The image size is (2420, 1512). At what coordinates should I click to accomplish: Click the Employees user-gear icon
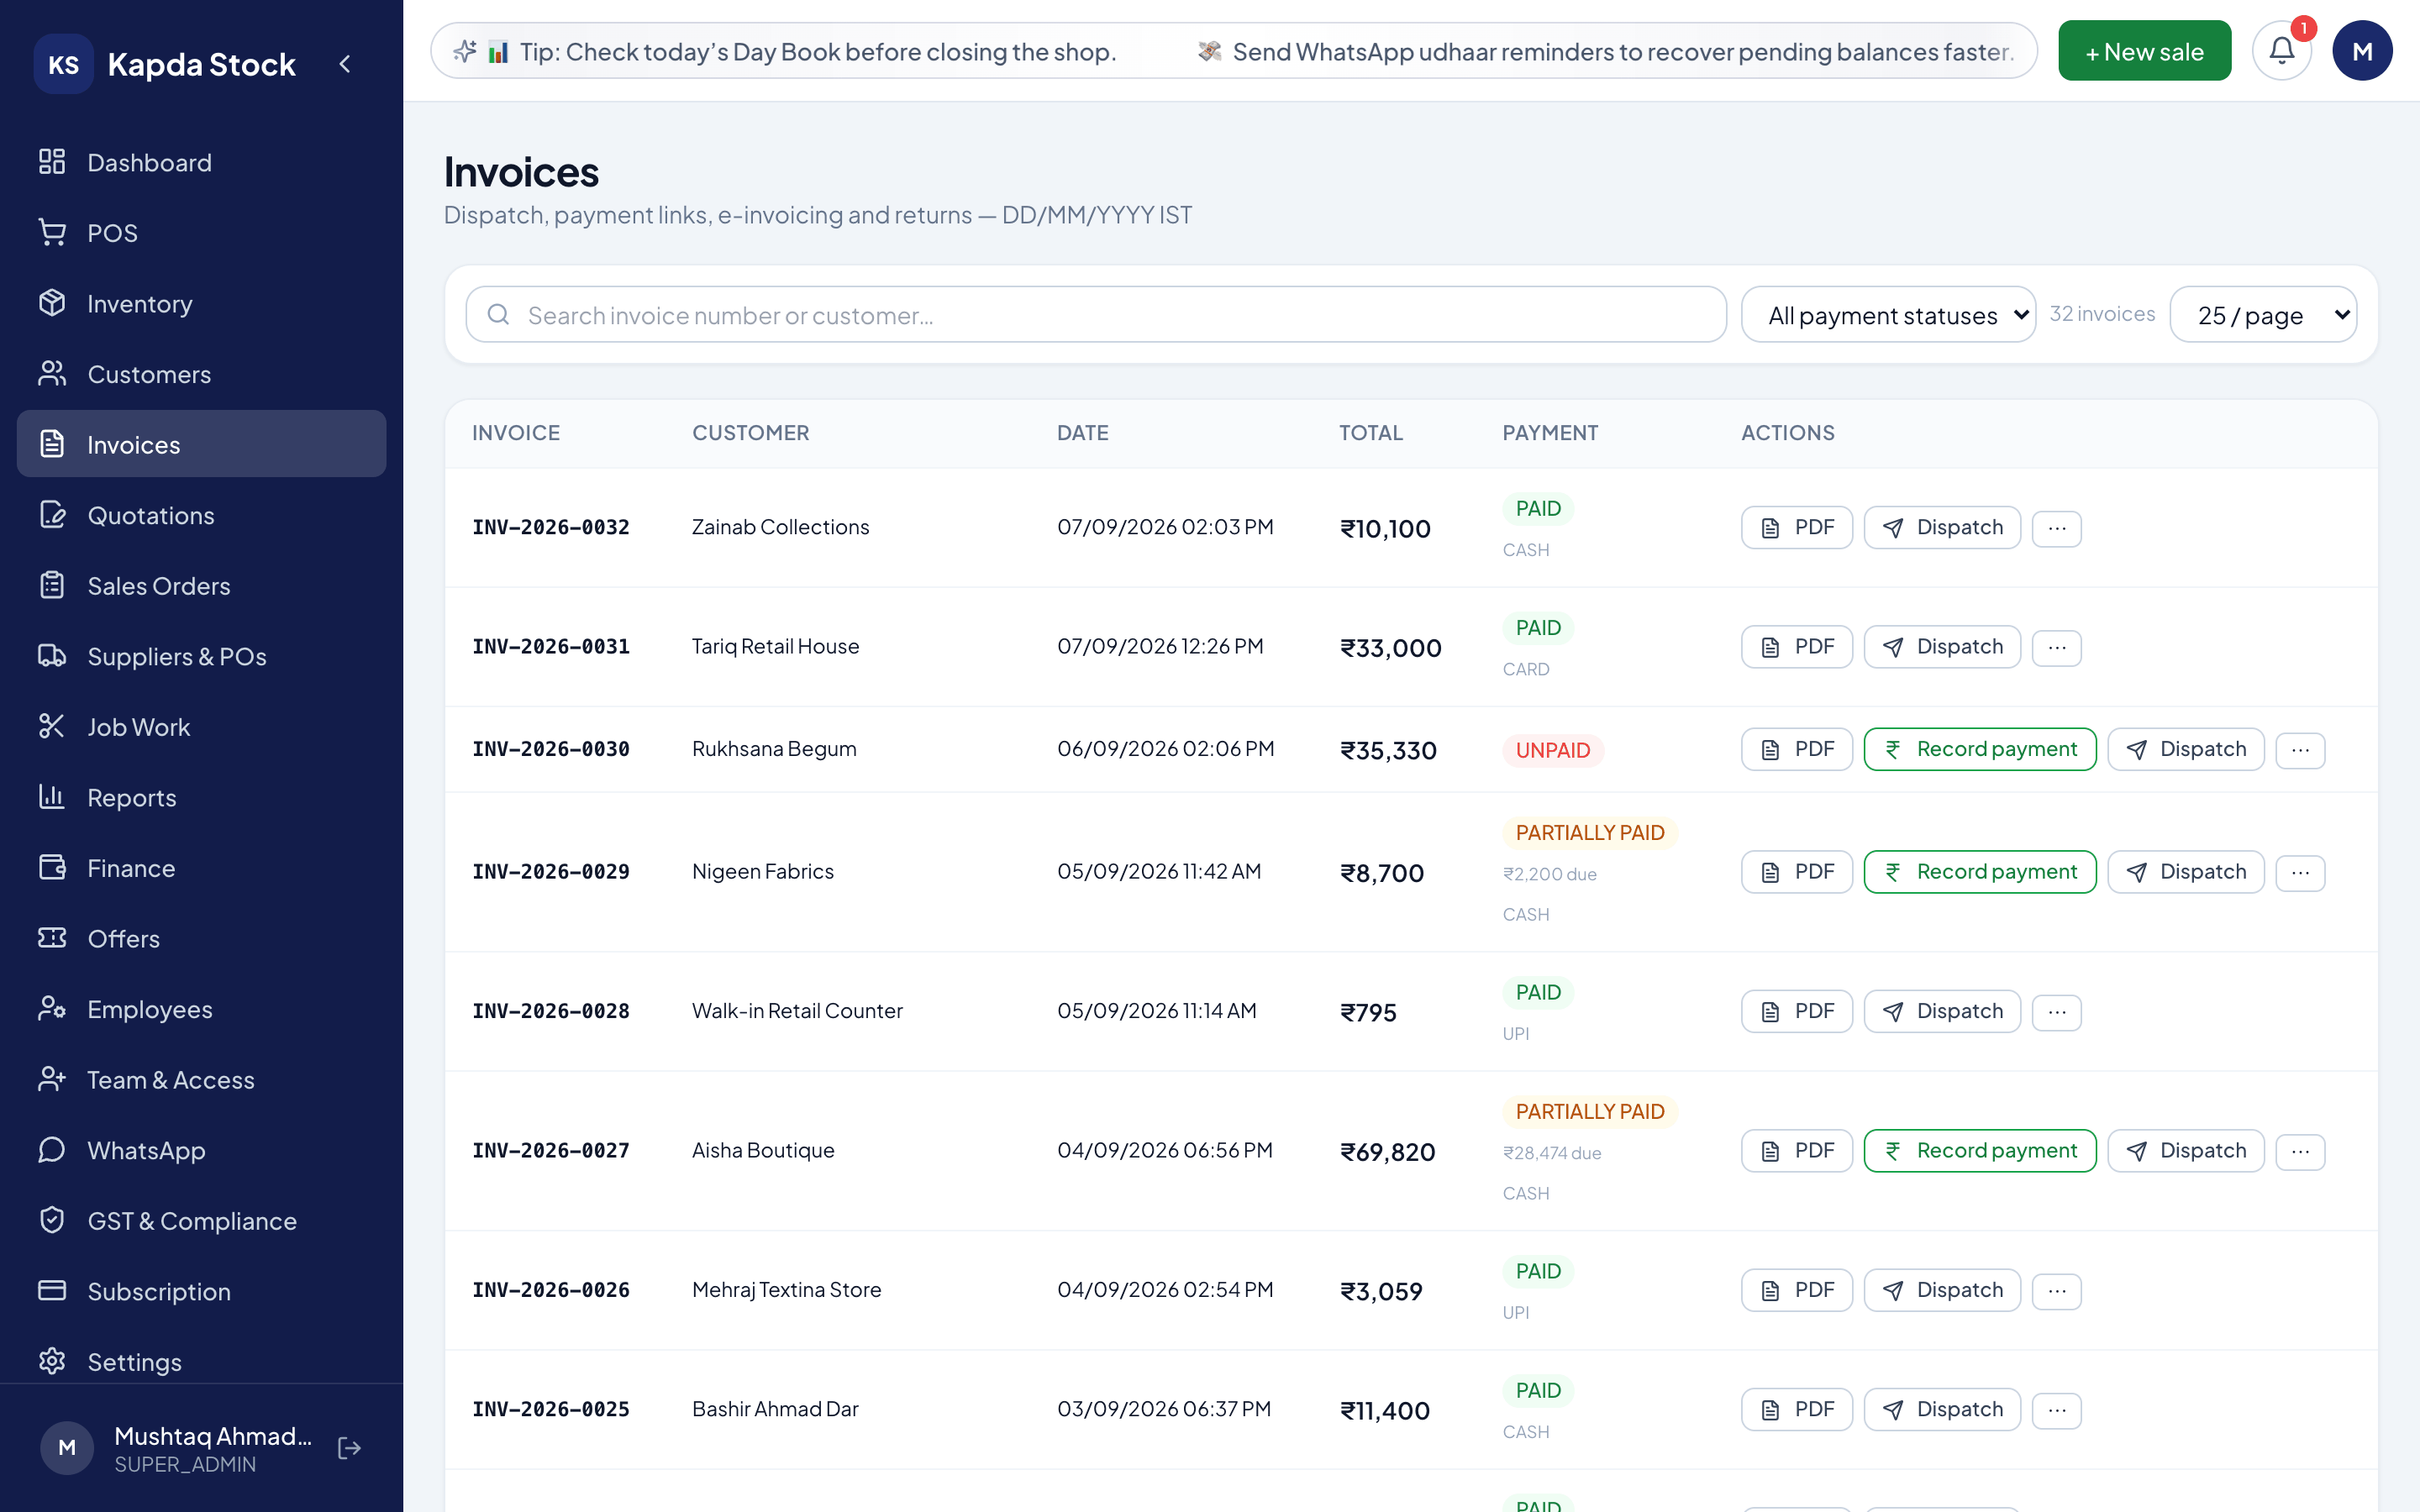pyautogui.click(x=52, y=1009)
